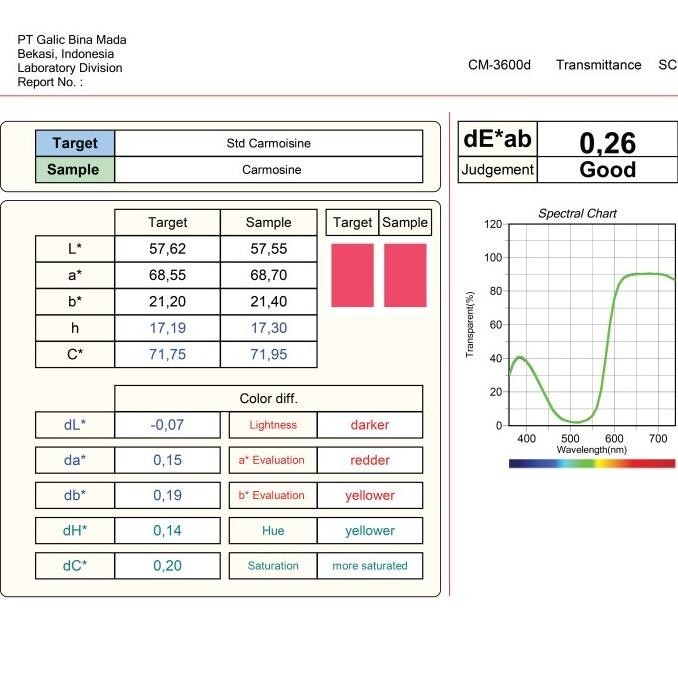Select the dE*ab value 0,26

point(607,142)
